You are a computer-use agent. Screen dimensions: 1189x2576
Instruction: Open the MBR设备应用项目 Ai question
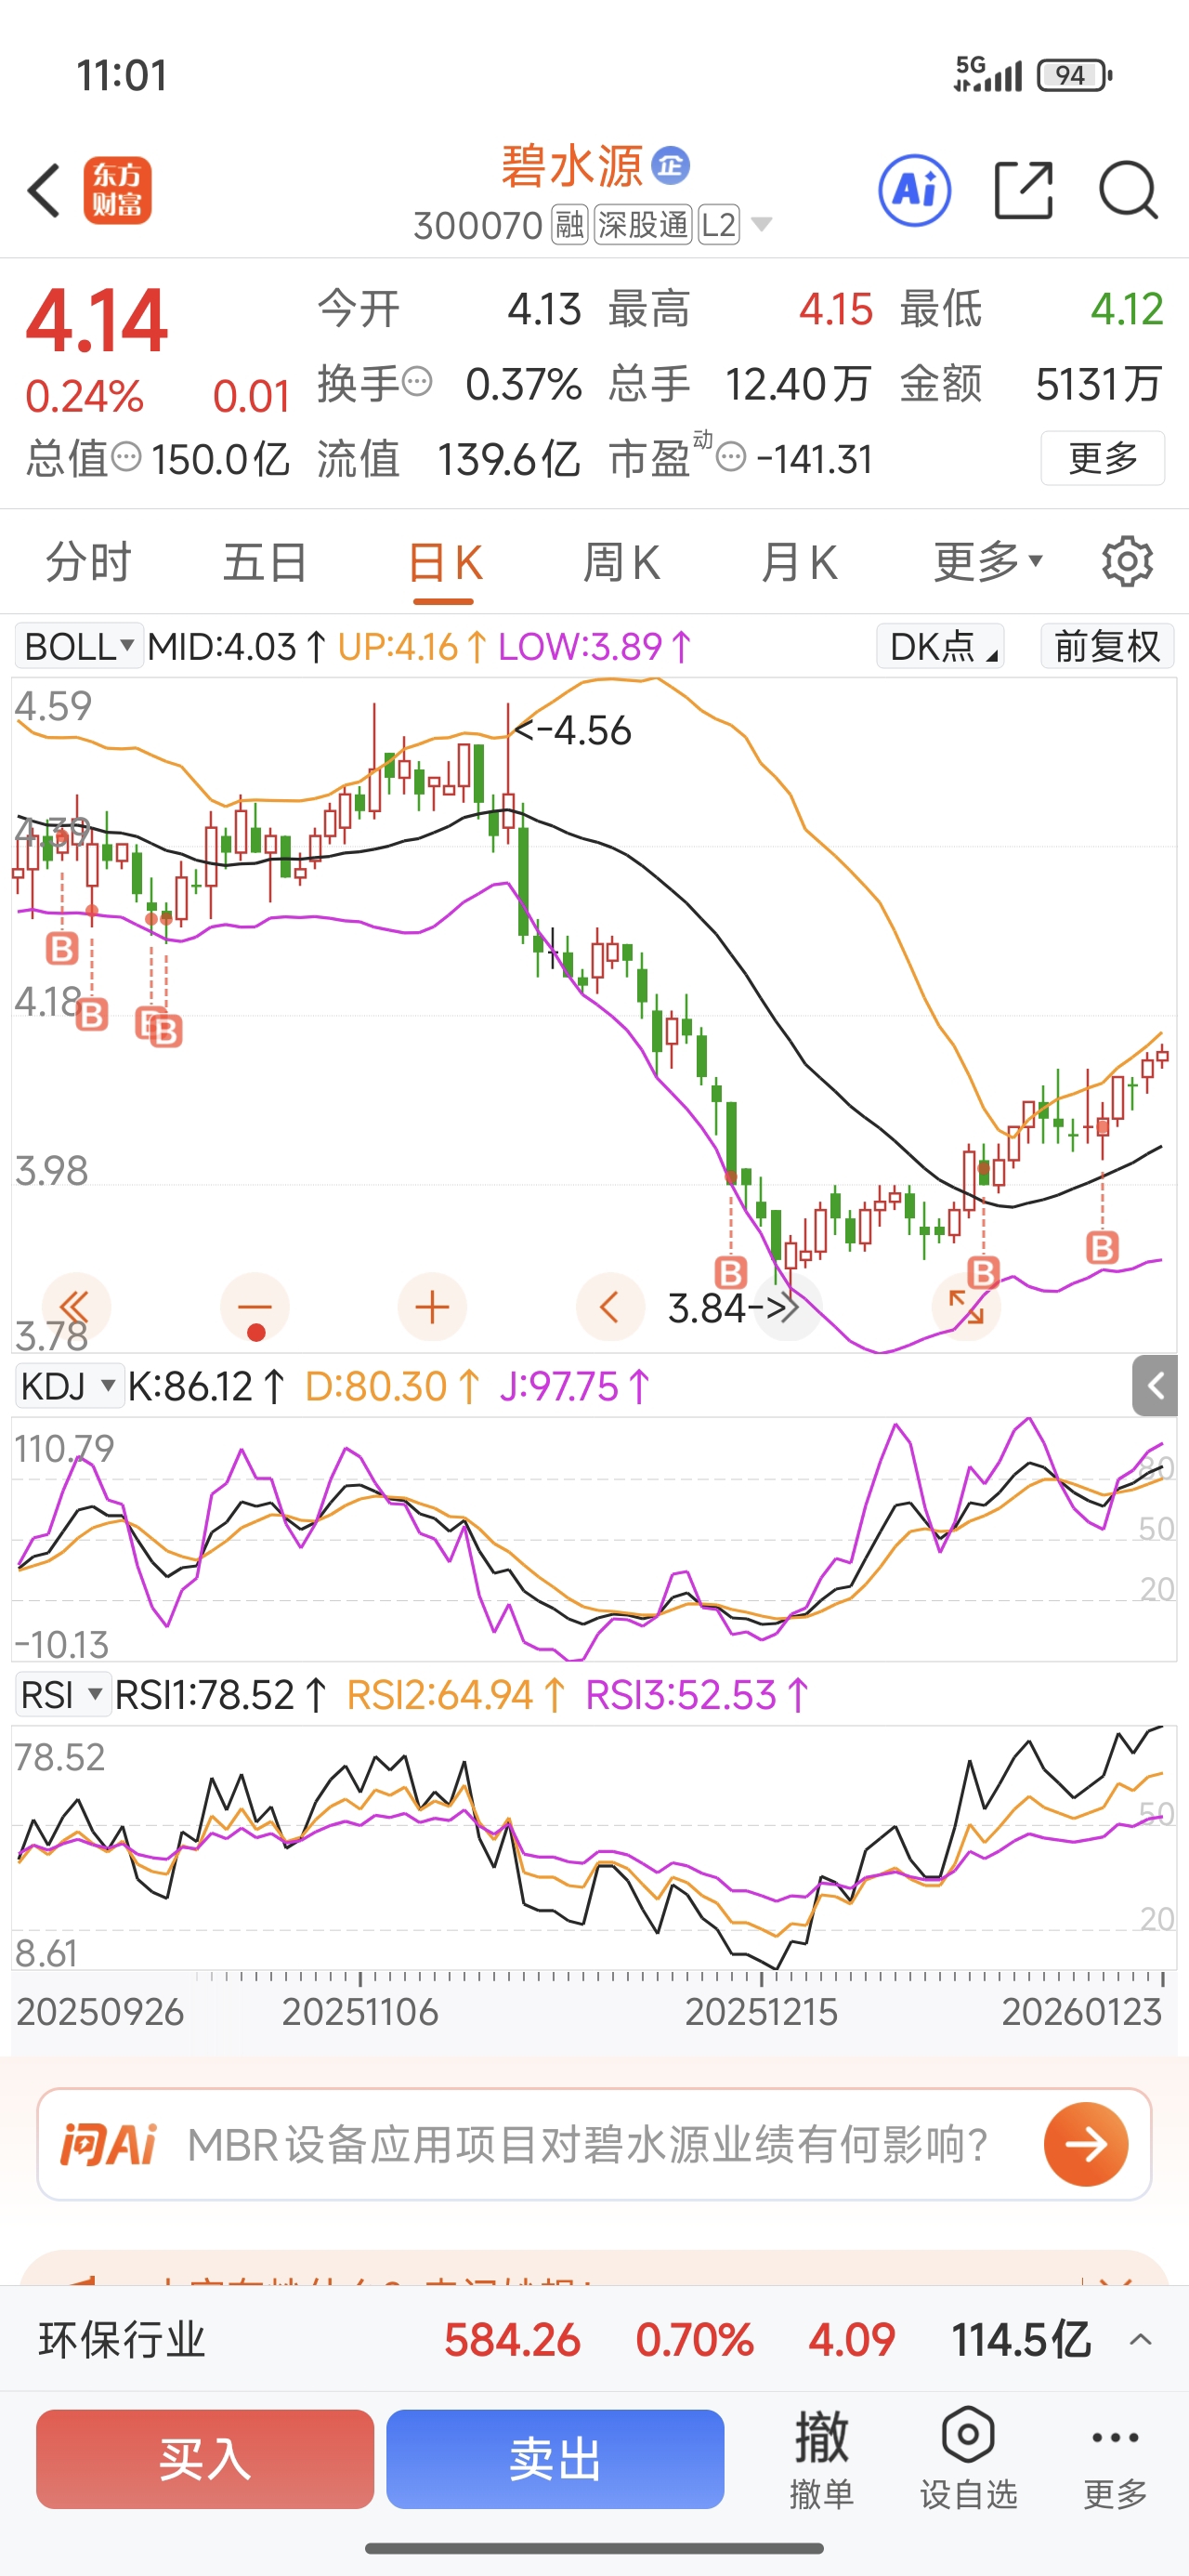click(587, 2144)
